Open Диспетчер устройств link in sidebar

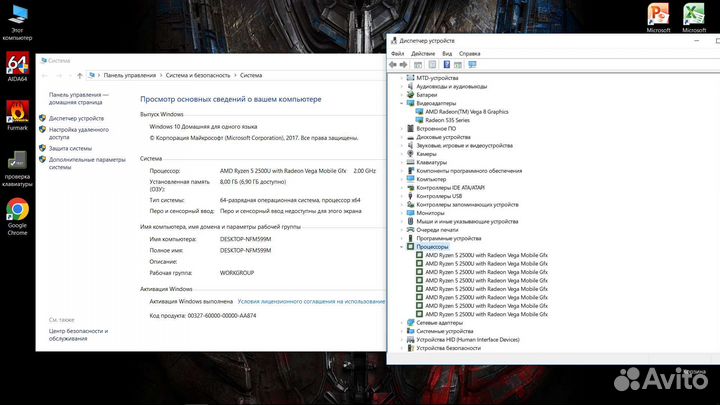76,118
